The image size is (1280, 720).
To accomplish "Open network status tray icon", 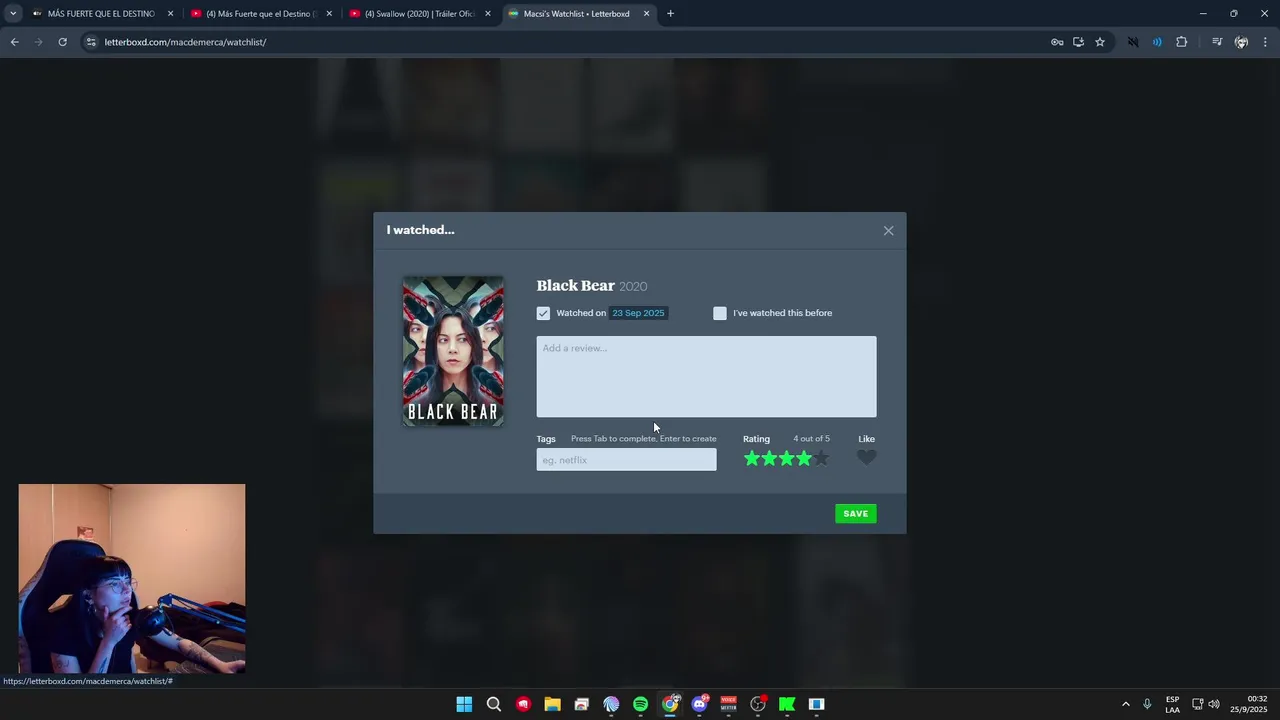I will click(x=1197, y=704).
